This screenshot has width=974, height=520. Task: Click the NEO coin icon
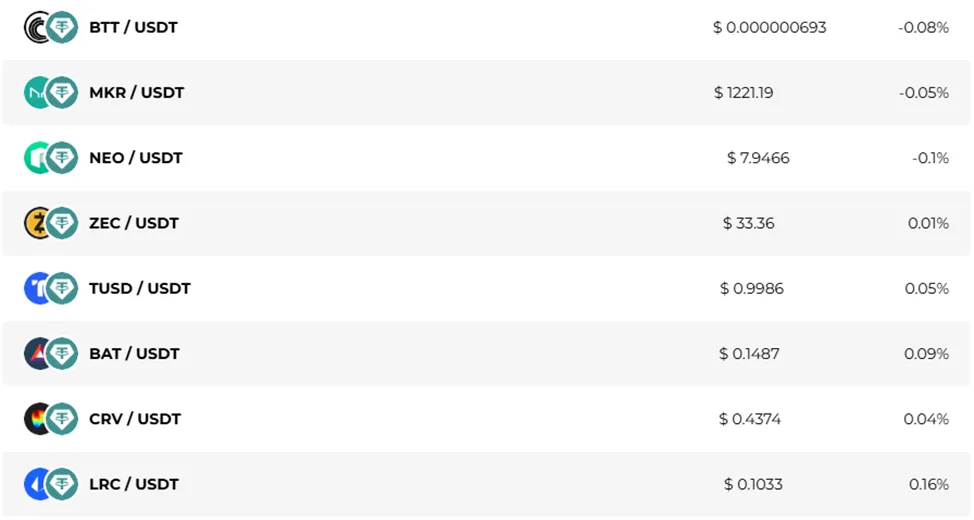[36, 158]
